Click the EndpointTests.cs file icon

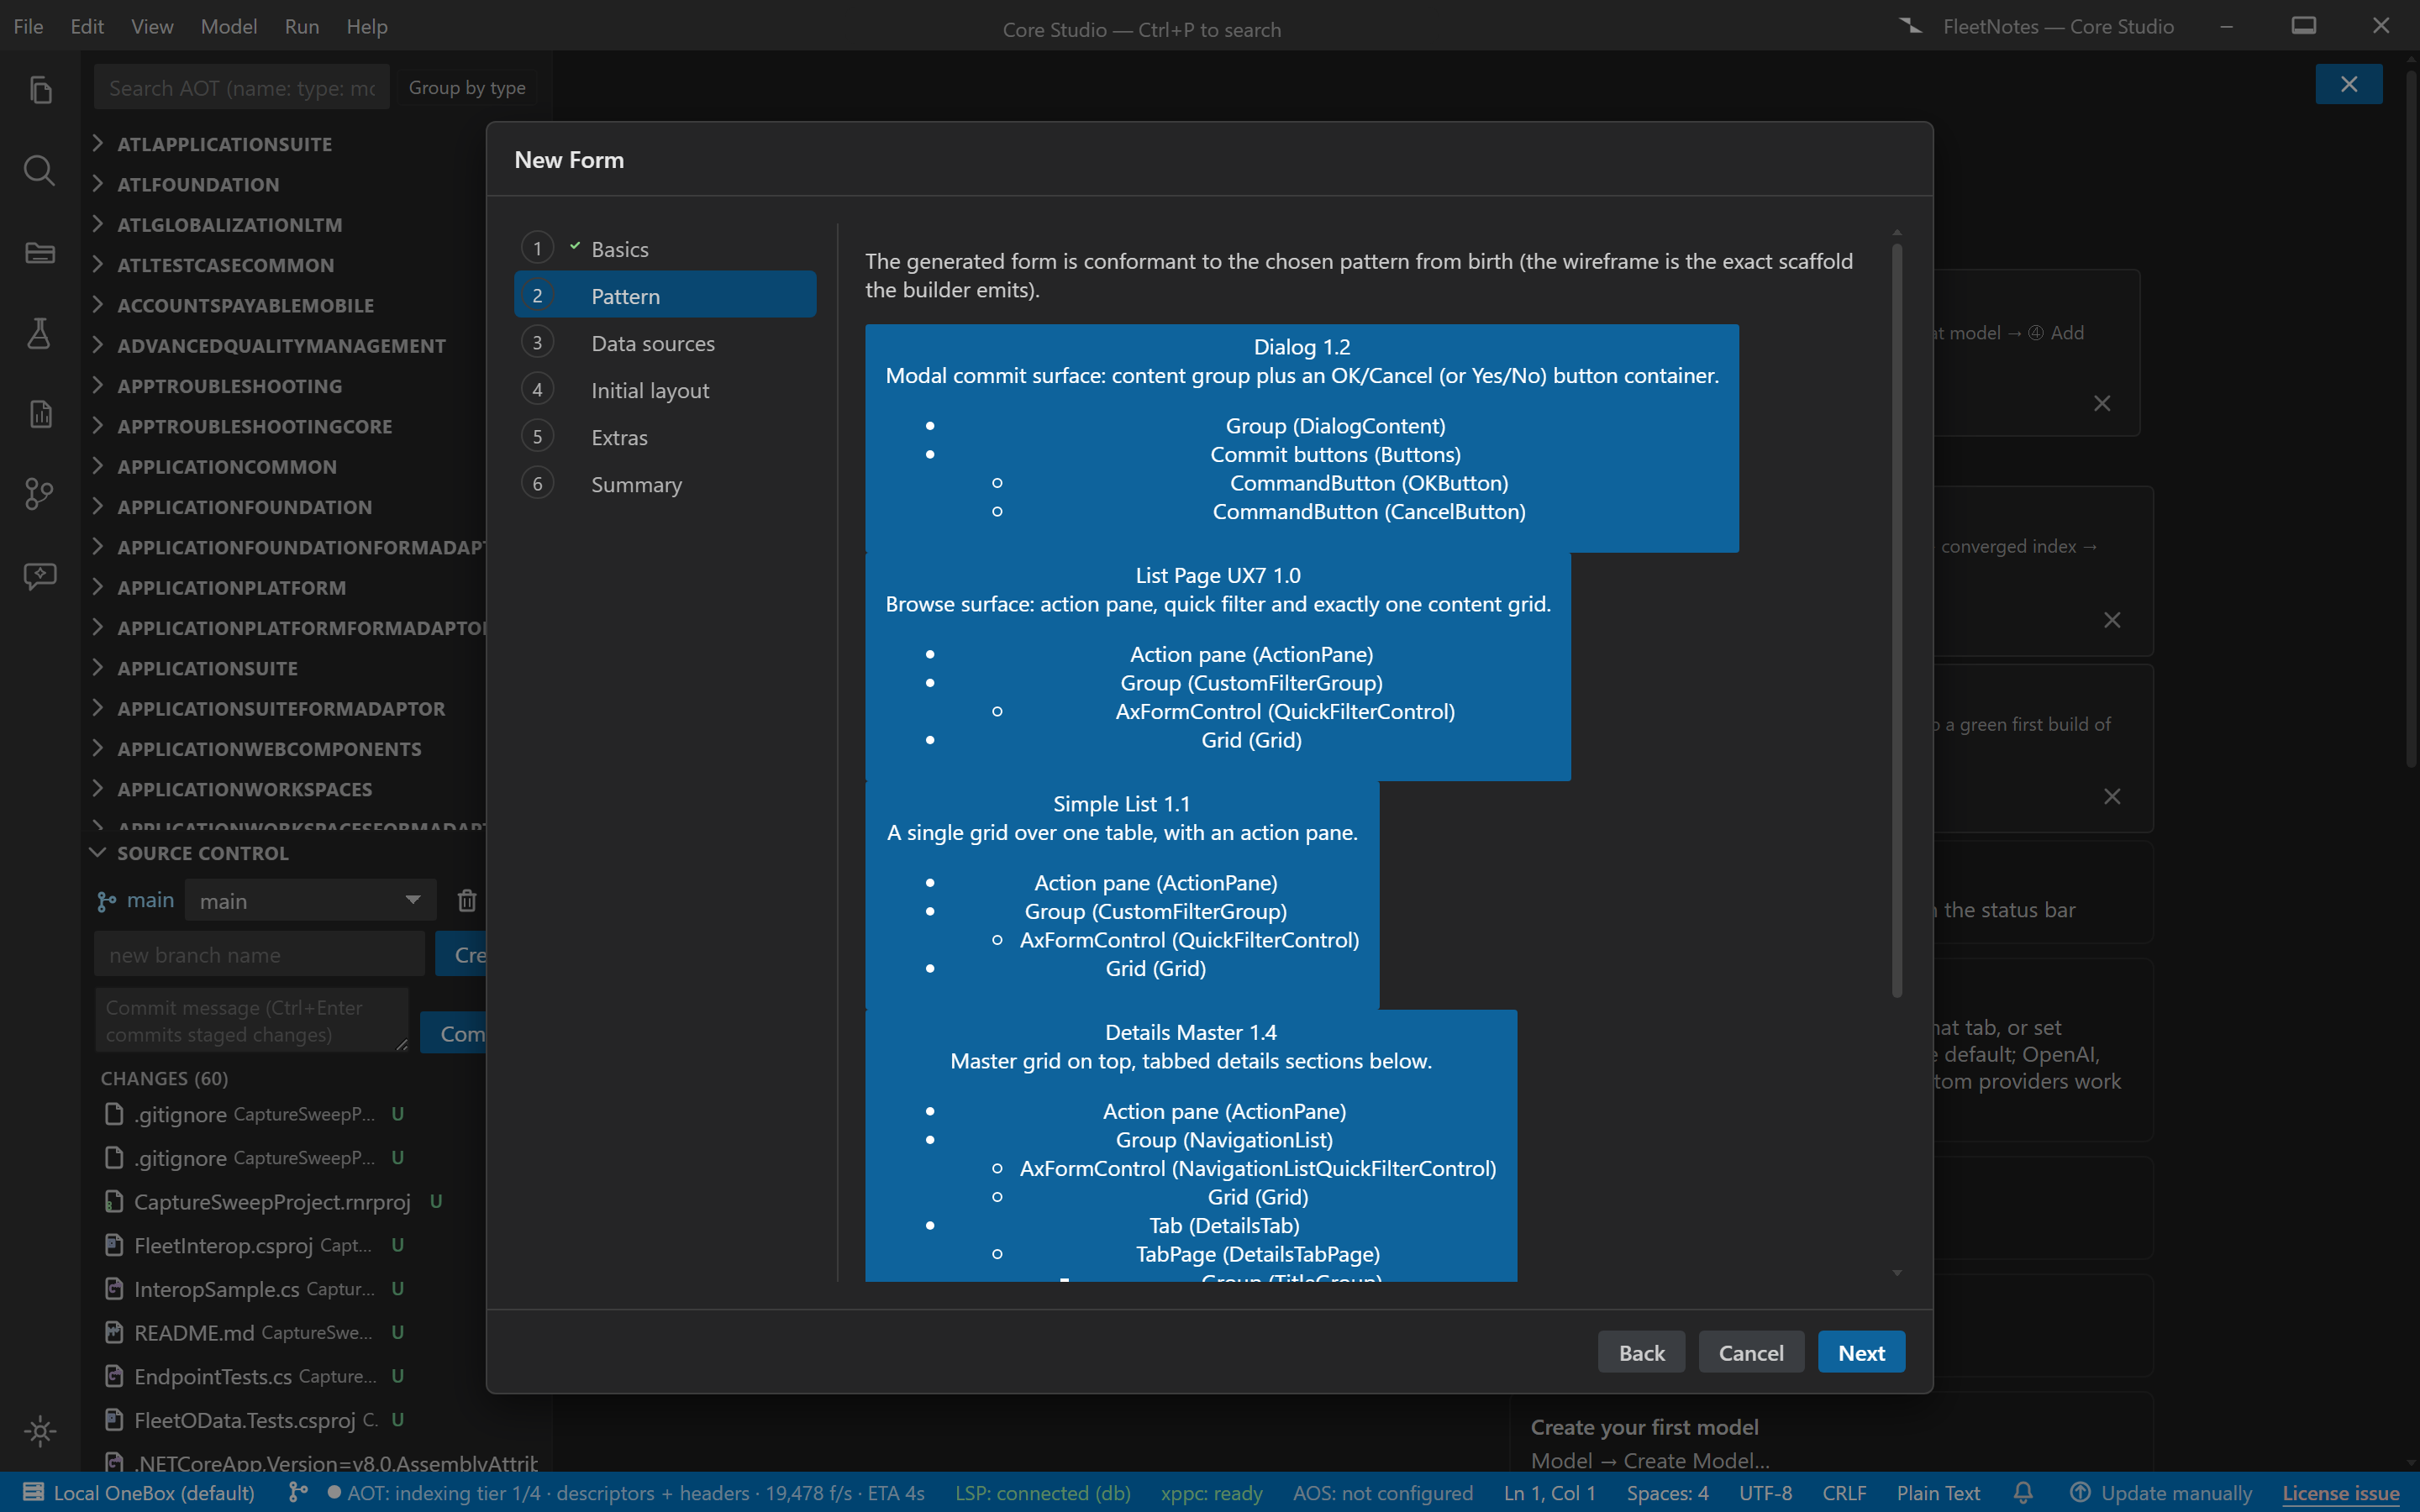click(x=114, y=1376)
